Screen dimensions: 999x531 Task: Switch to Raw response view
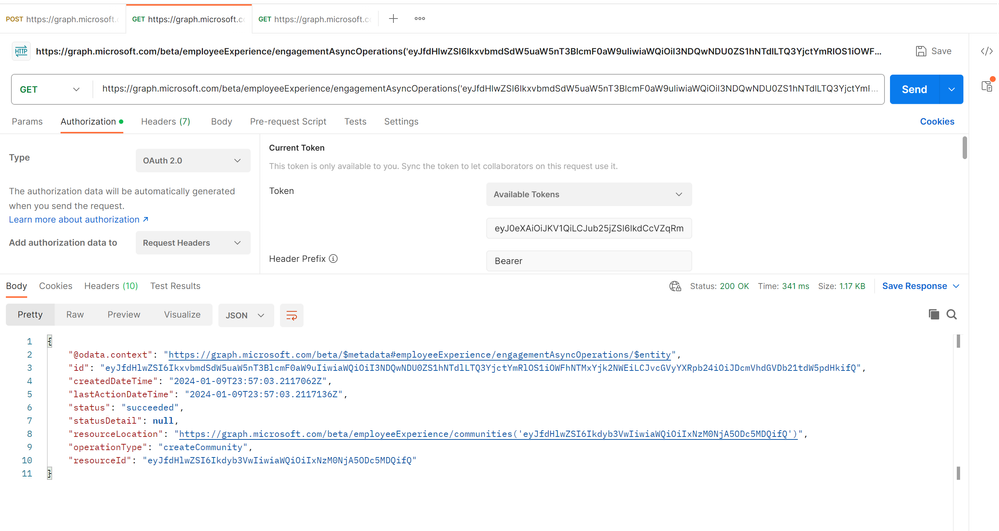[75, 315]
